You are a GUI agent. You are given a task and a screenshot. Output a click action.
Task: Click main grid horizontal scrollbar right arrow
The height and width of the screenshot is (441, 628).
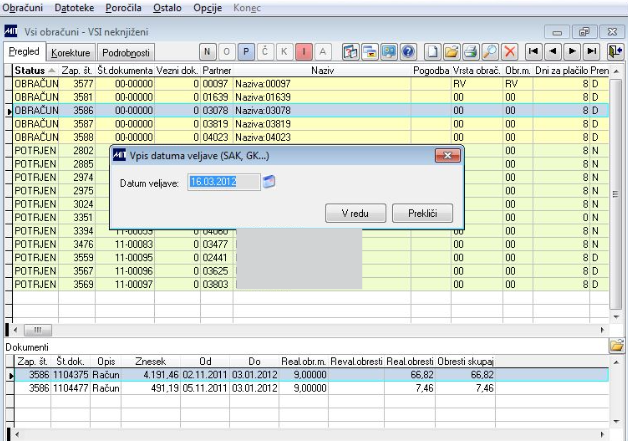(602, 330)
